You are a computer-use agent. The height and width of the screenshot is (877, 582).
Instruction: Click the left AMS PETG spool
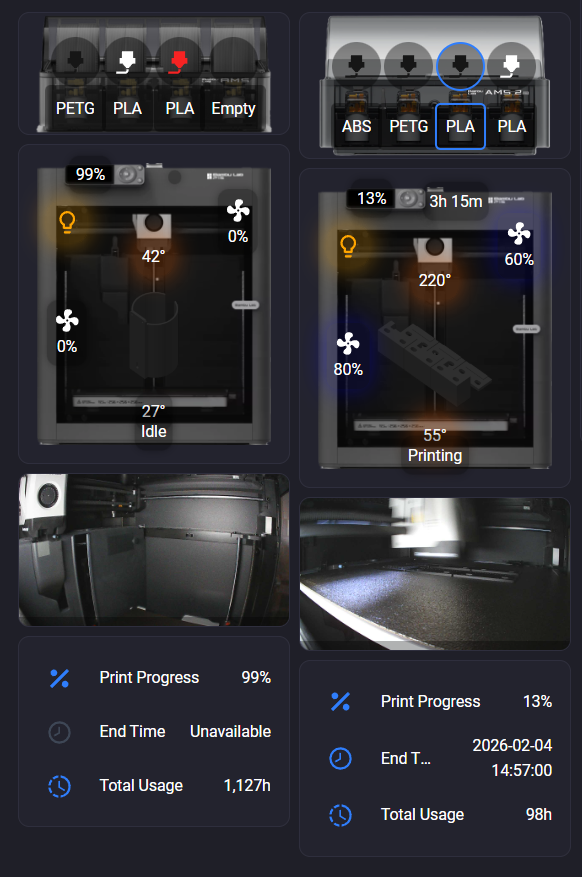pos(75,62)
